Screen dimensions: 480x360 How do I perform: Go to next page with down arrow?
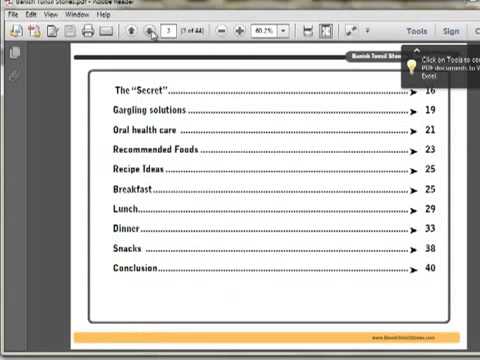click(149, 31)
